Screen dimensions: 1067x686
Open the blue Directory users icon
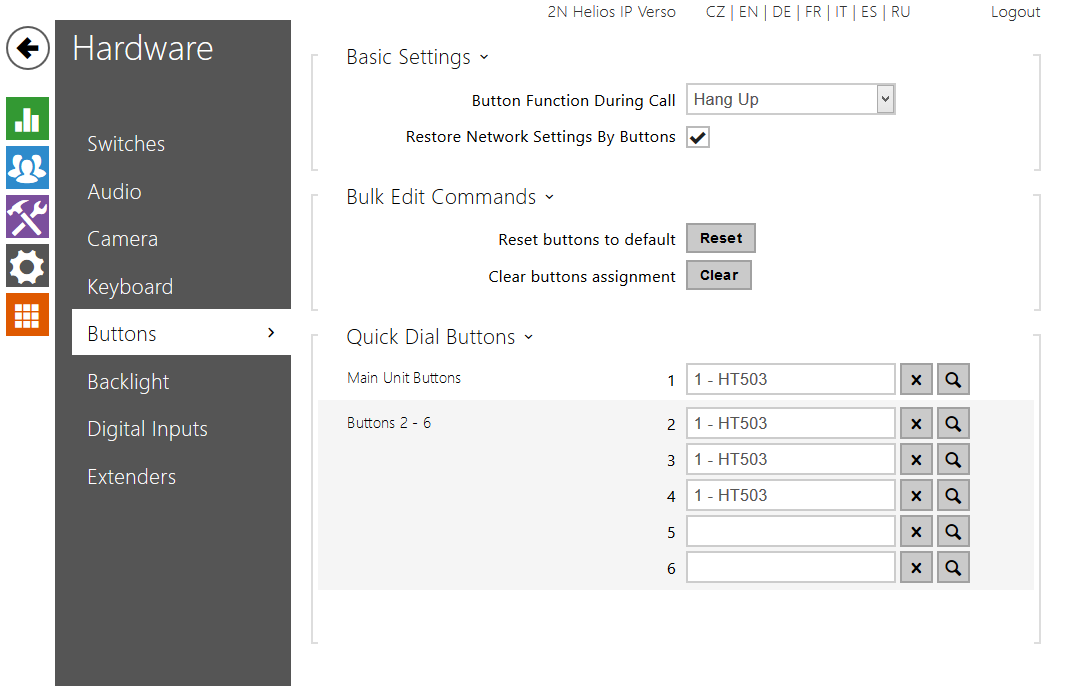pos(27,167)
